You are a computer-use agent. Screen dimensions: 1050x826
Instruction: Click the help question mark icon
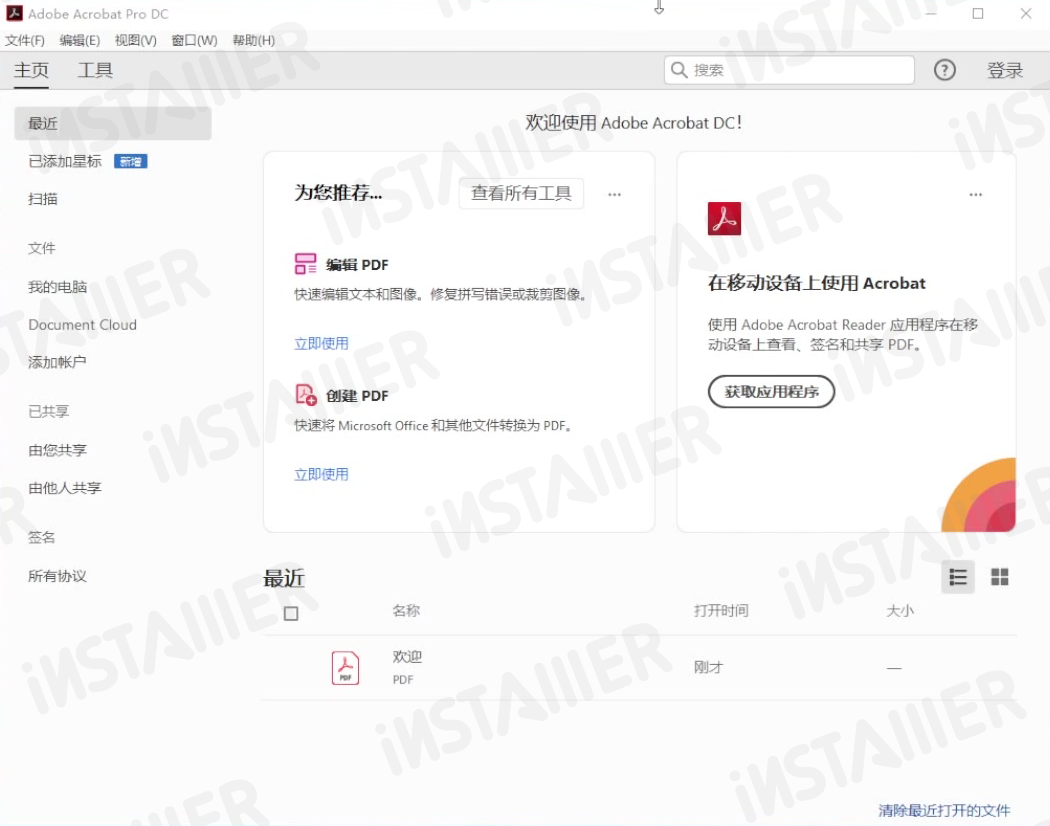click(x=944, y=70)
